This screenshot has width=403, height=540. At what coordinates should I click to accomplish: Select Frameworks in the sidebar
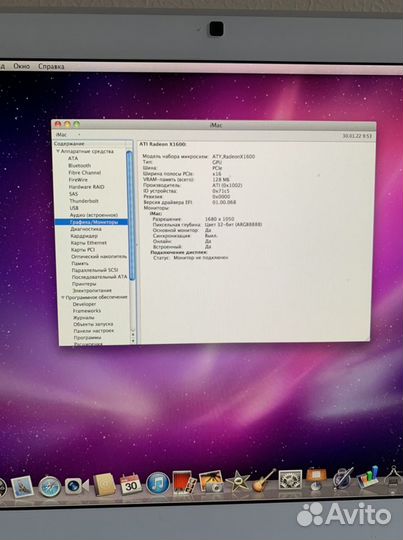pos(87,311)
